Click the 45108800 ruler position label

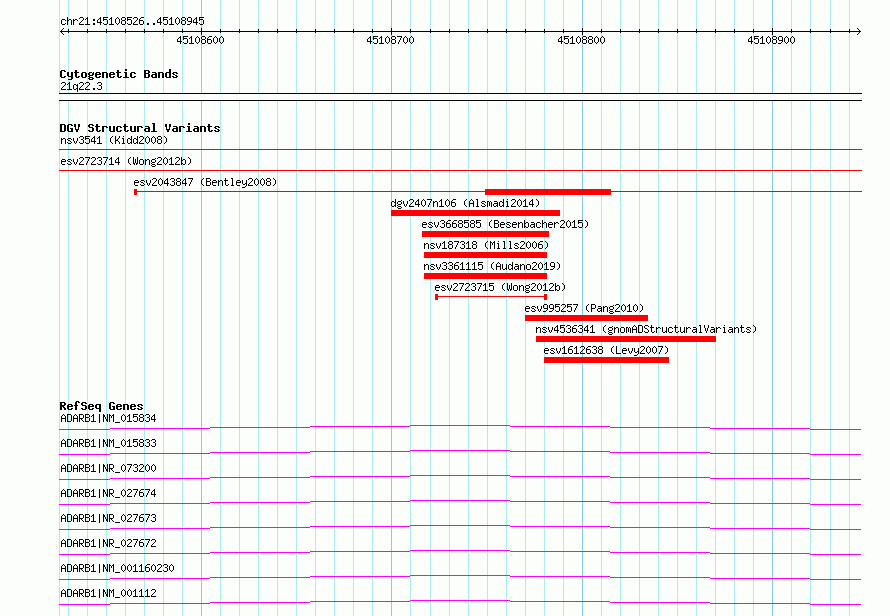coord(581,40)
